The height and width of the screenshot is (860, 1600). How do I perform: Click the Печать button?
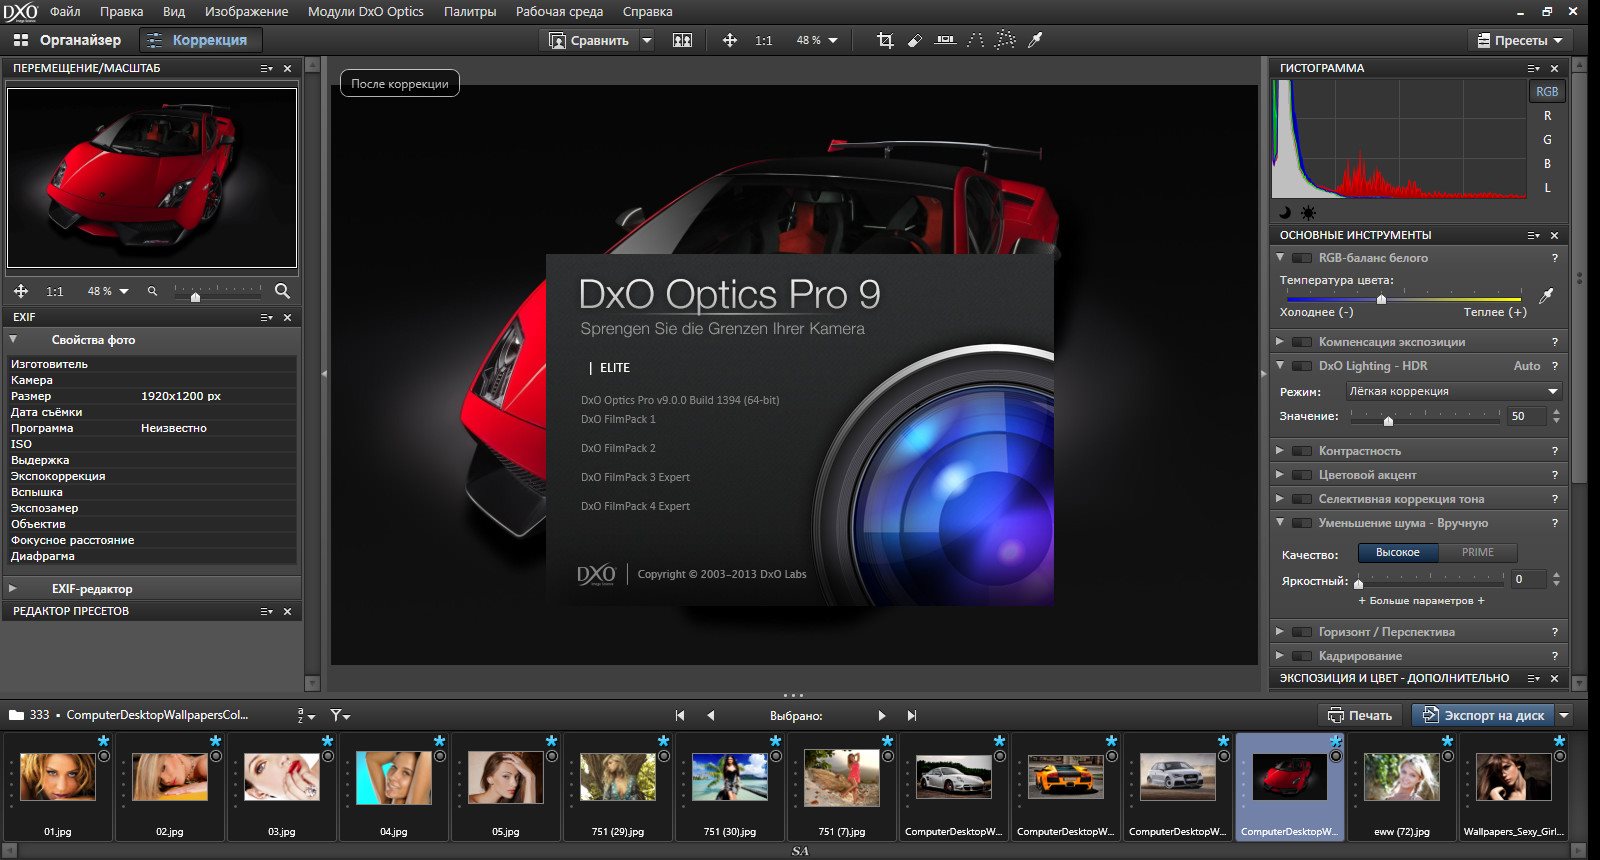(1360, 715)
